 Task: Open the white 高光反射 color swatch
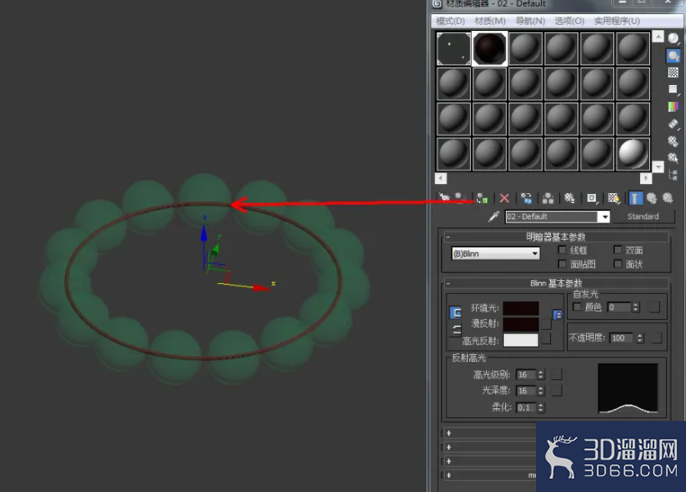pos(521,340)
